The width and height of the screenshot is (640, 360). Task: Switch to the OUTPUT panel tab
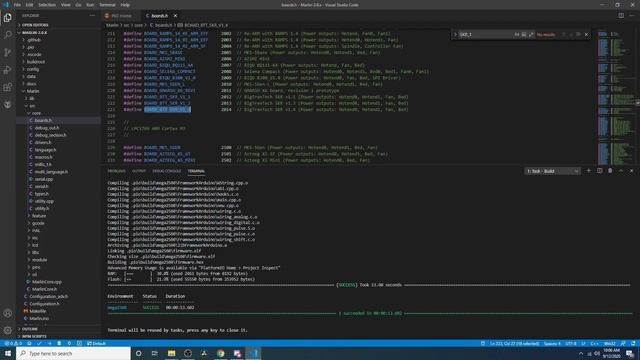tap(139, 171)
